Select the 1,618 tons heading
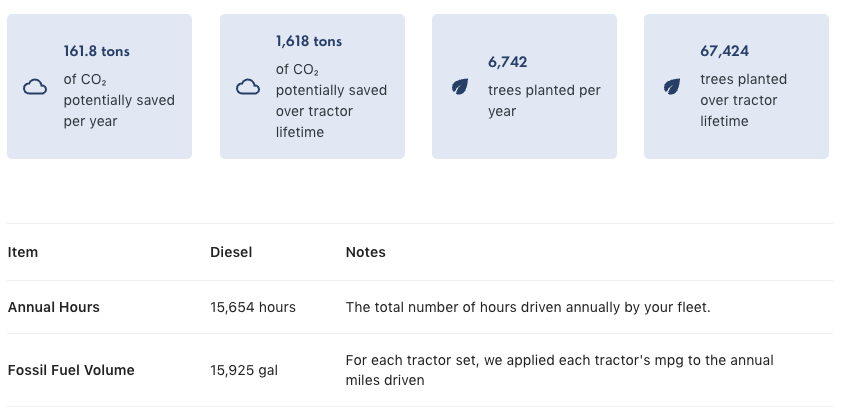The height and width of the screenshot is (418, 841). [309, 41]
